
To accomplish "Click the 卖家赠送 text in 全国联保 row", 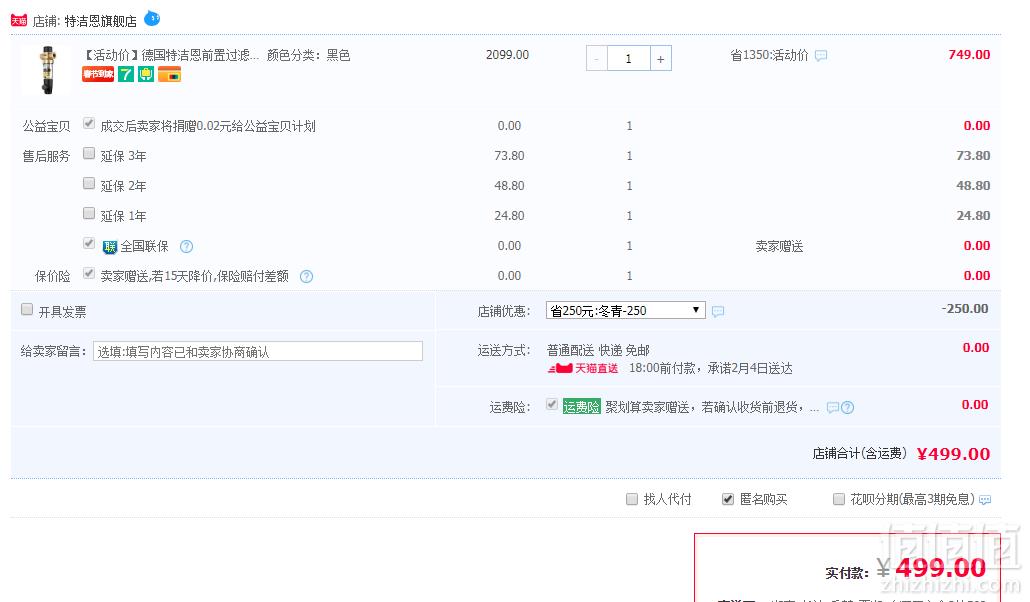I will pos(779,246).
